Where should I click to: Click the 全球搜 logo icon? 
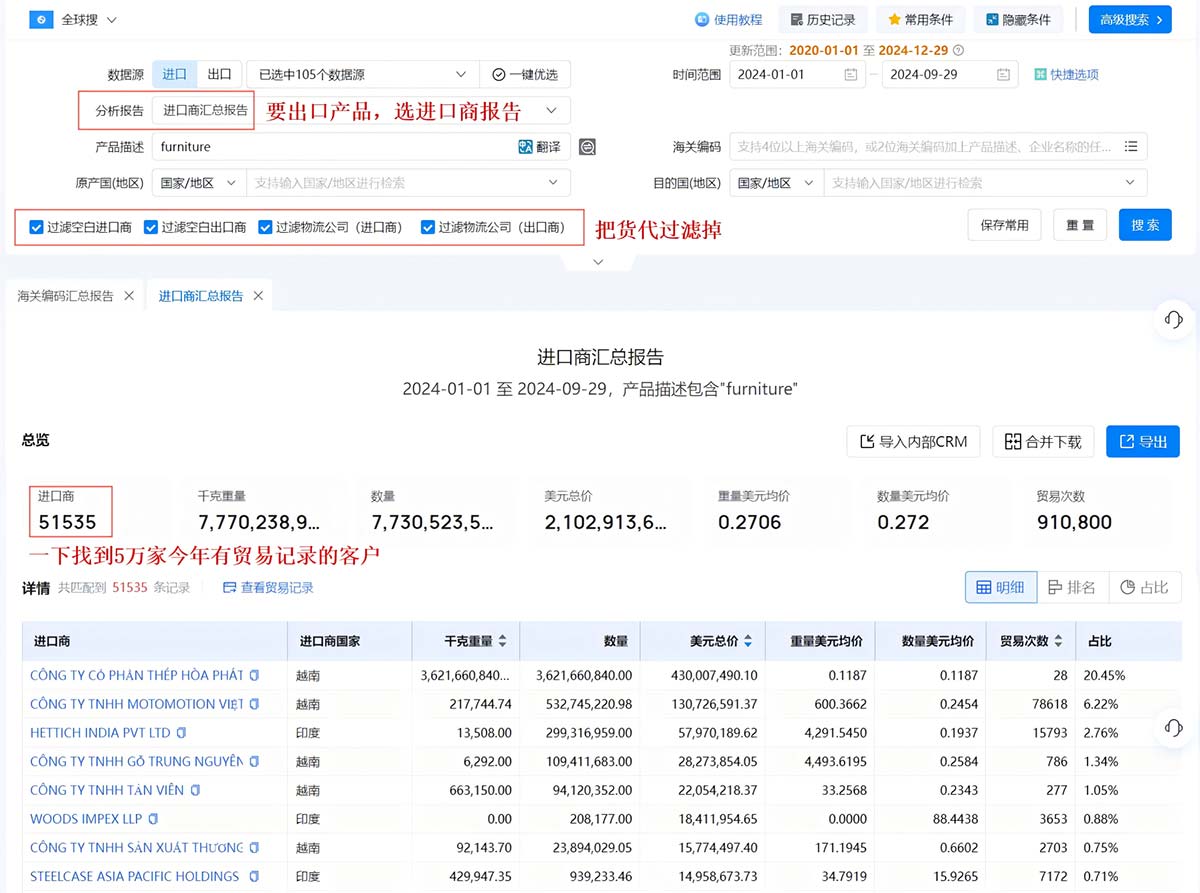pos(41,19)
